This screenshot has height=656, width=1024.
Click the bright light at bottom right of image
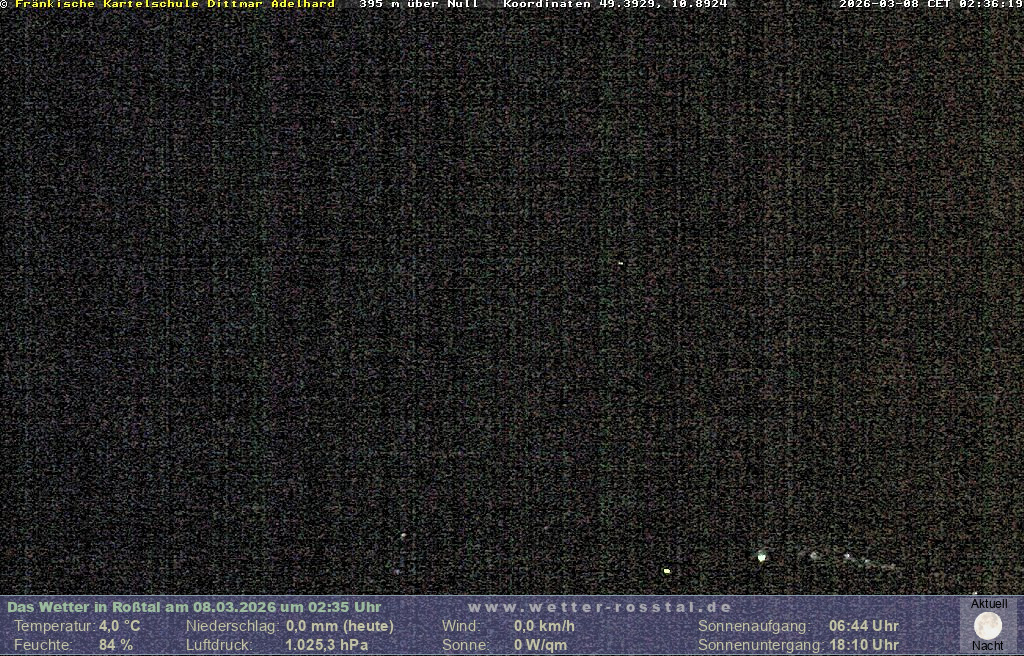pos(762,556)
